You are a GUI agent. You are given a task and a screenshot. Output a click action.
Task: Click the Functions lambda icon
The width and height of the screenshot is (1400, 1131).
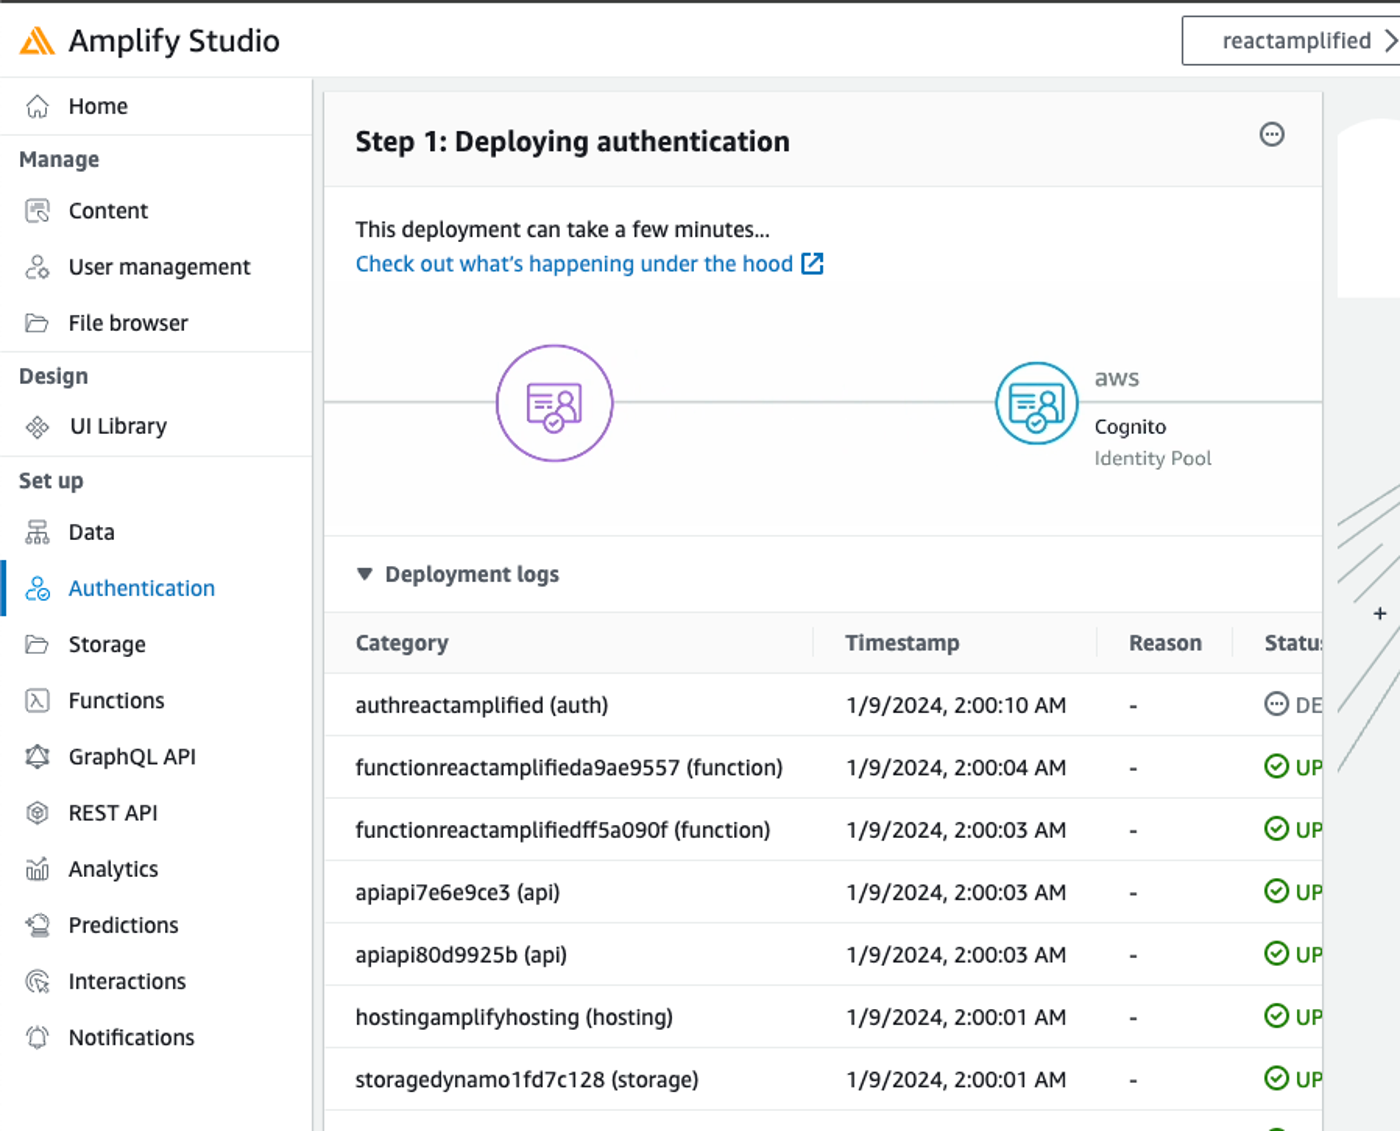pyautogui.click(x=38, y=700)
